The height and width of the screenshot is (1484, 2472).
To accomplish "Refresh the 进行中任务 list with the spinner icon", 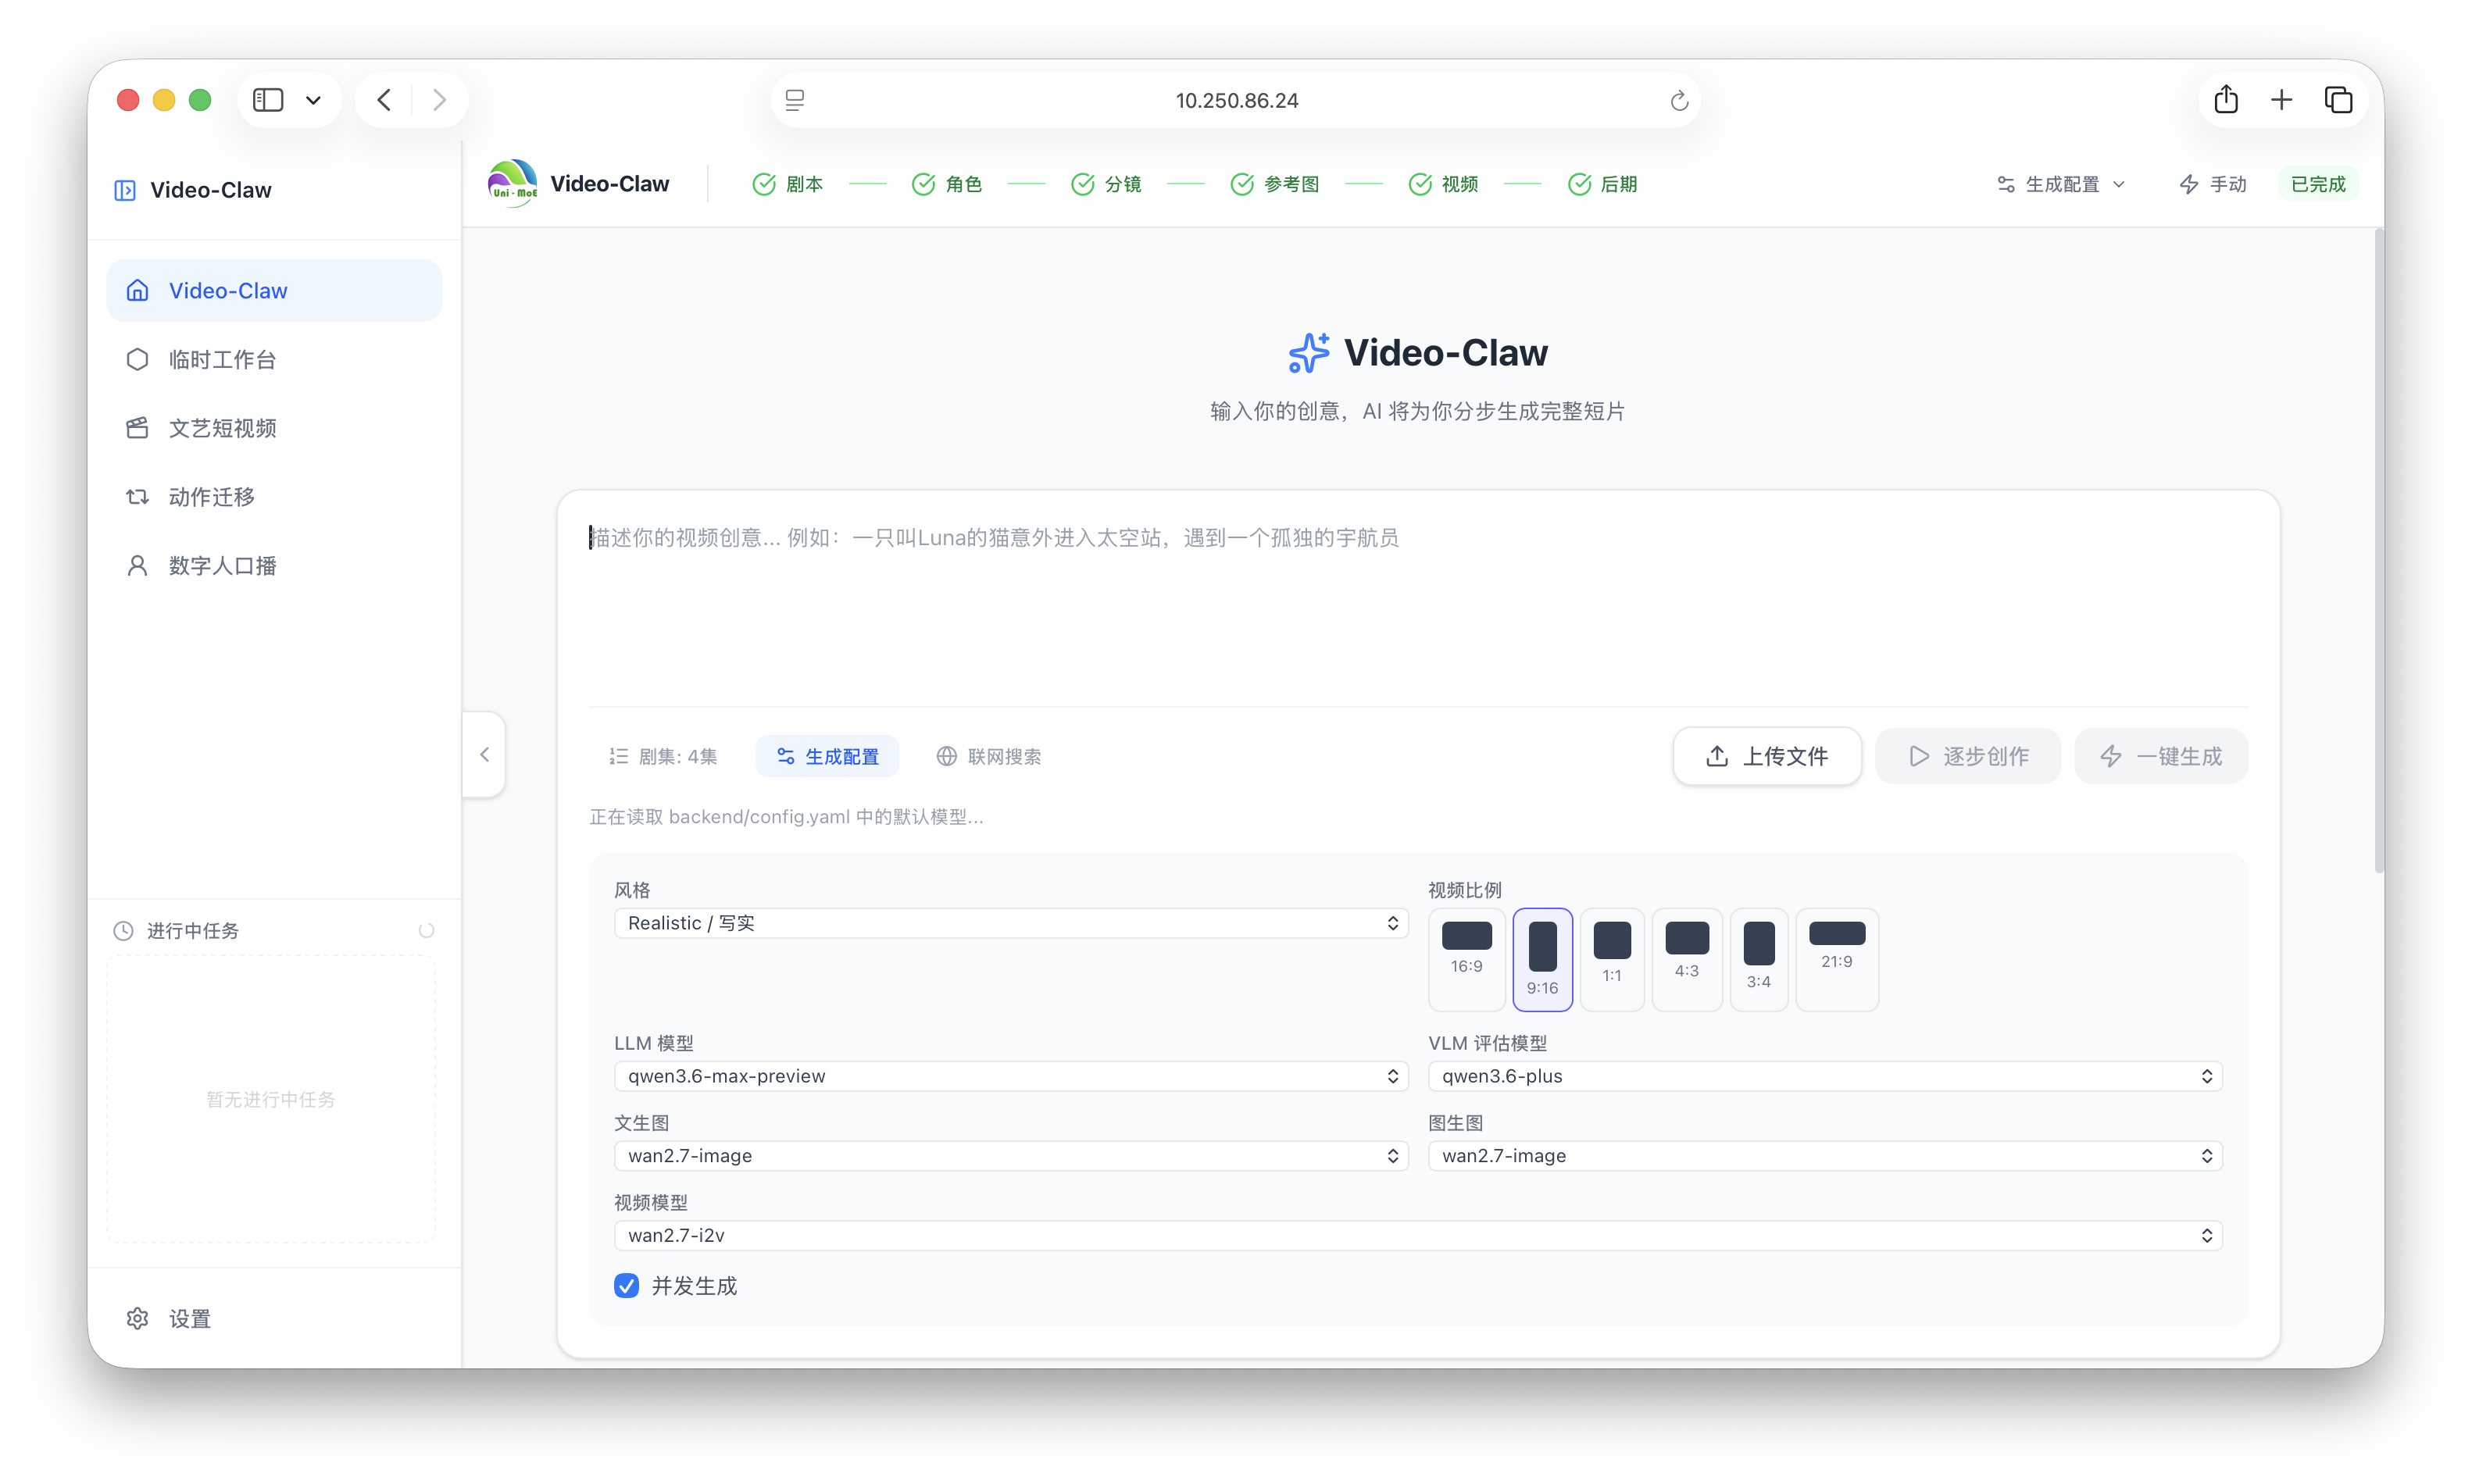I will point(426,931).
